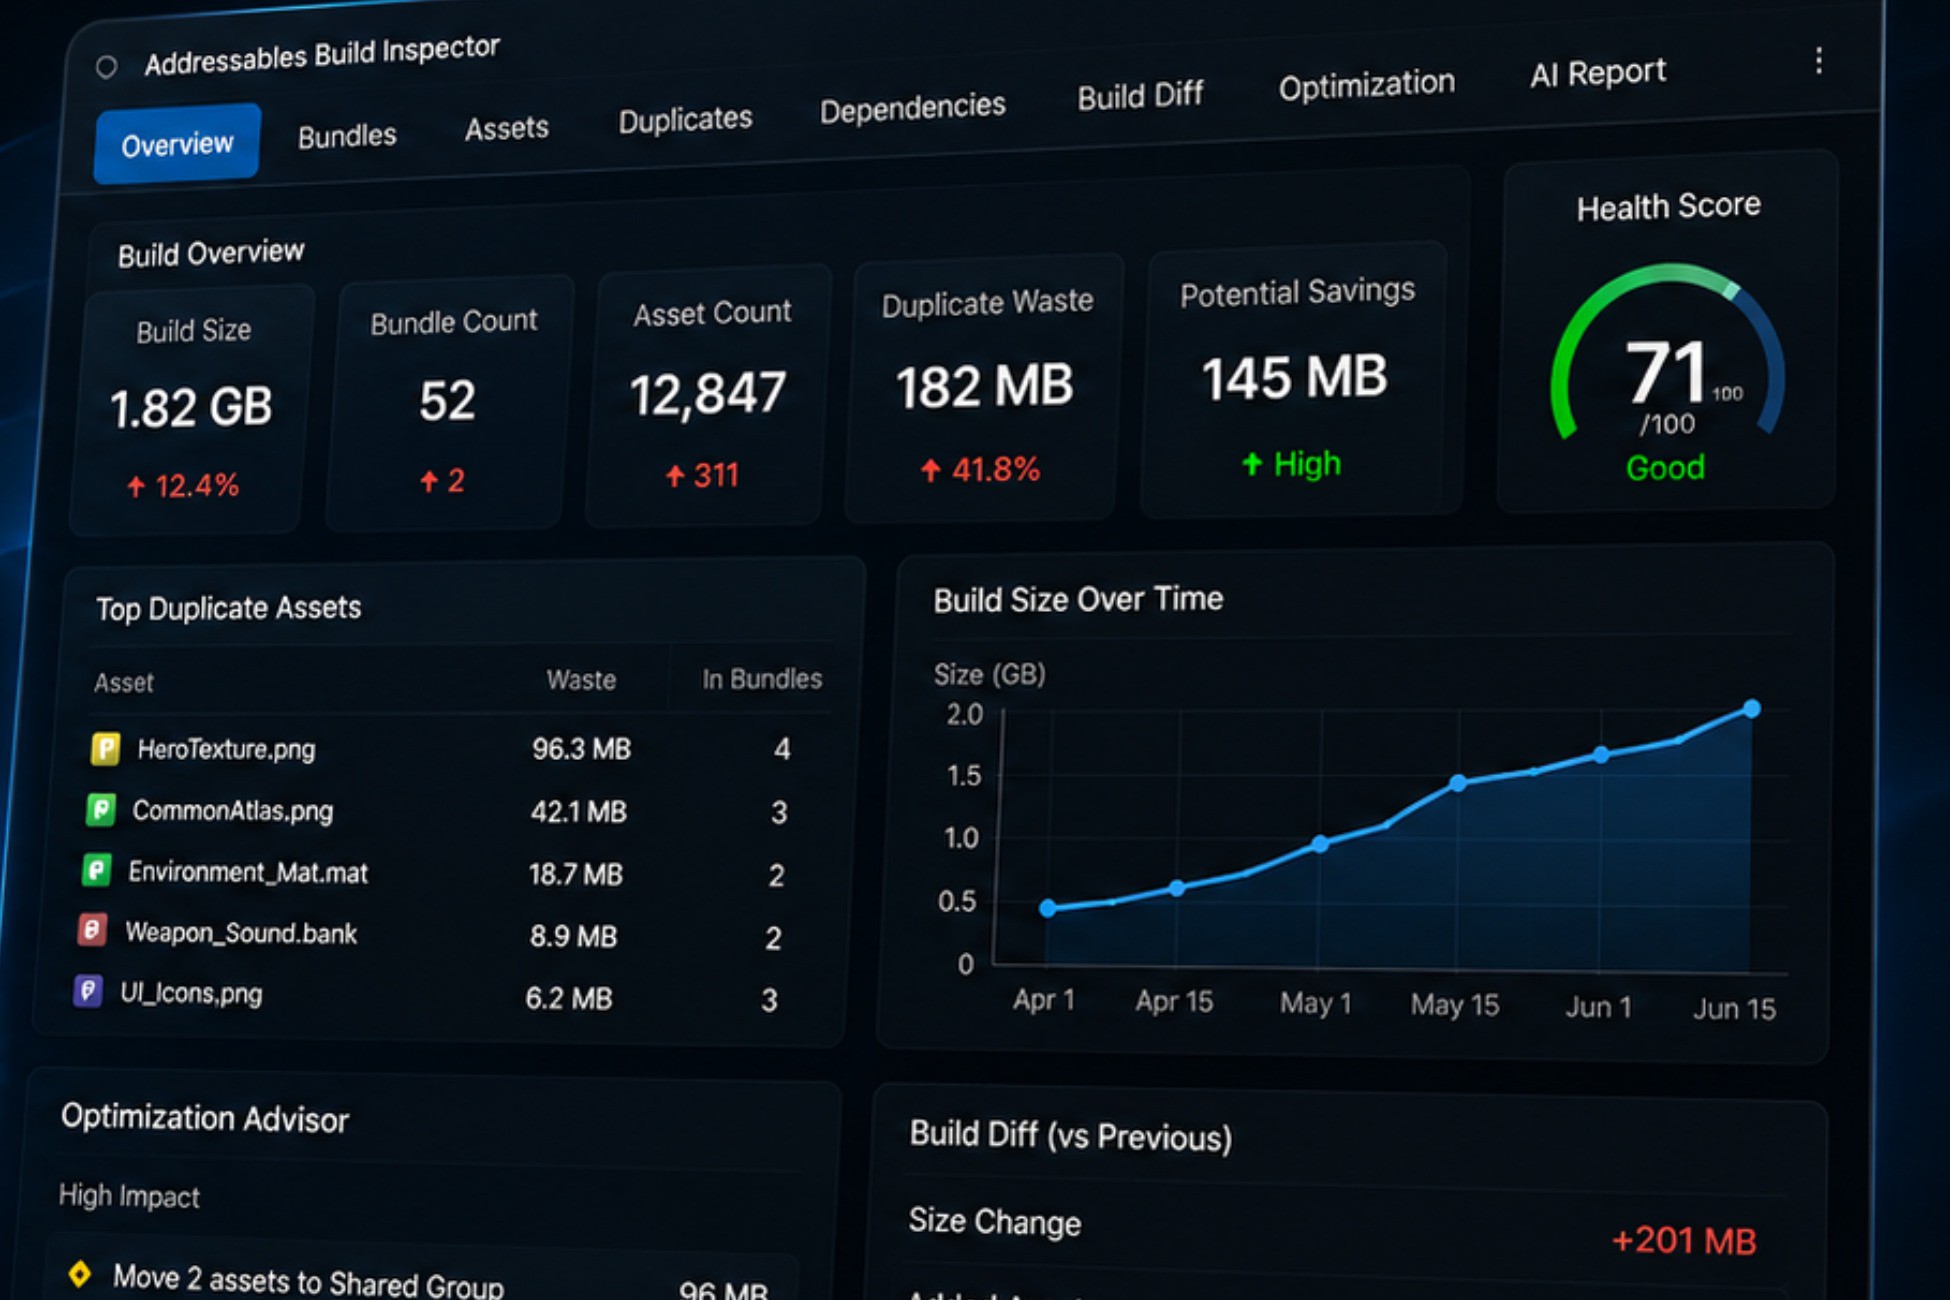Viewport: 1950px width, 1300px height.
Task: Click the Apr 15 data point on chart
Action: point(1177,888)
